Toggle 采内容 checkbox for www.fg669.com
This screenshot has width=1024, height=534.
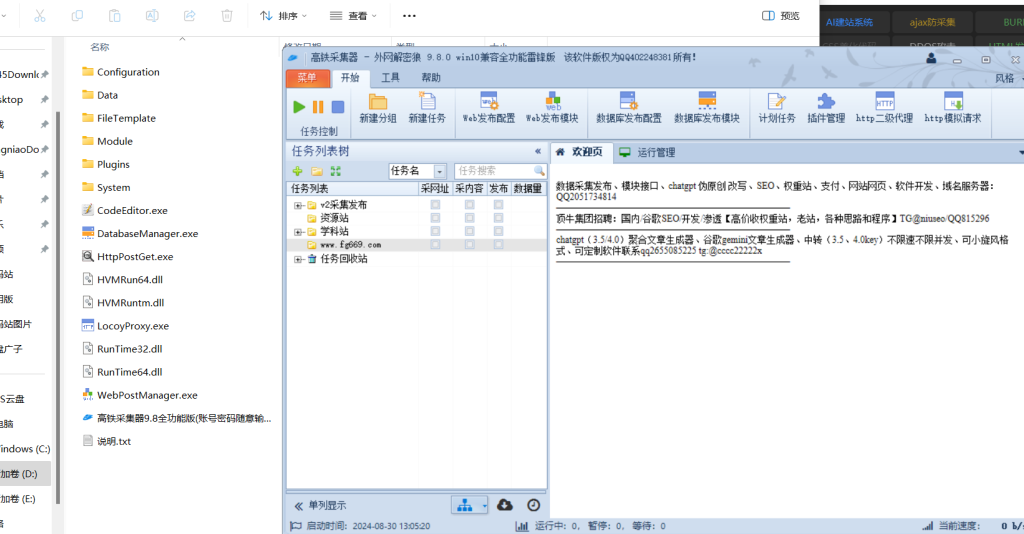[x=469, y=245]
